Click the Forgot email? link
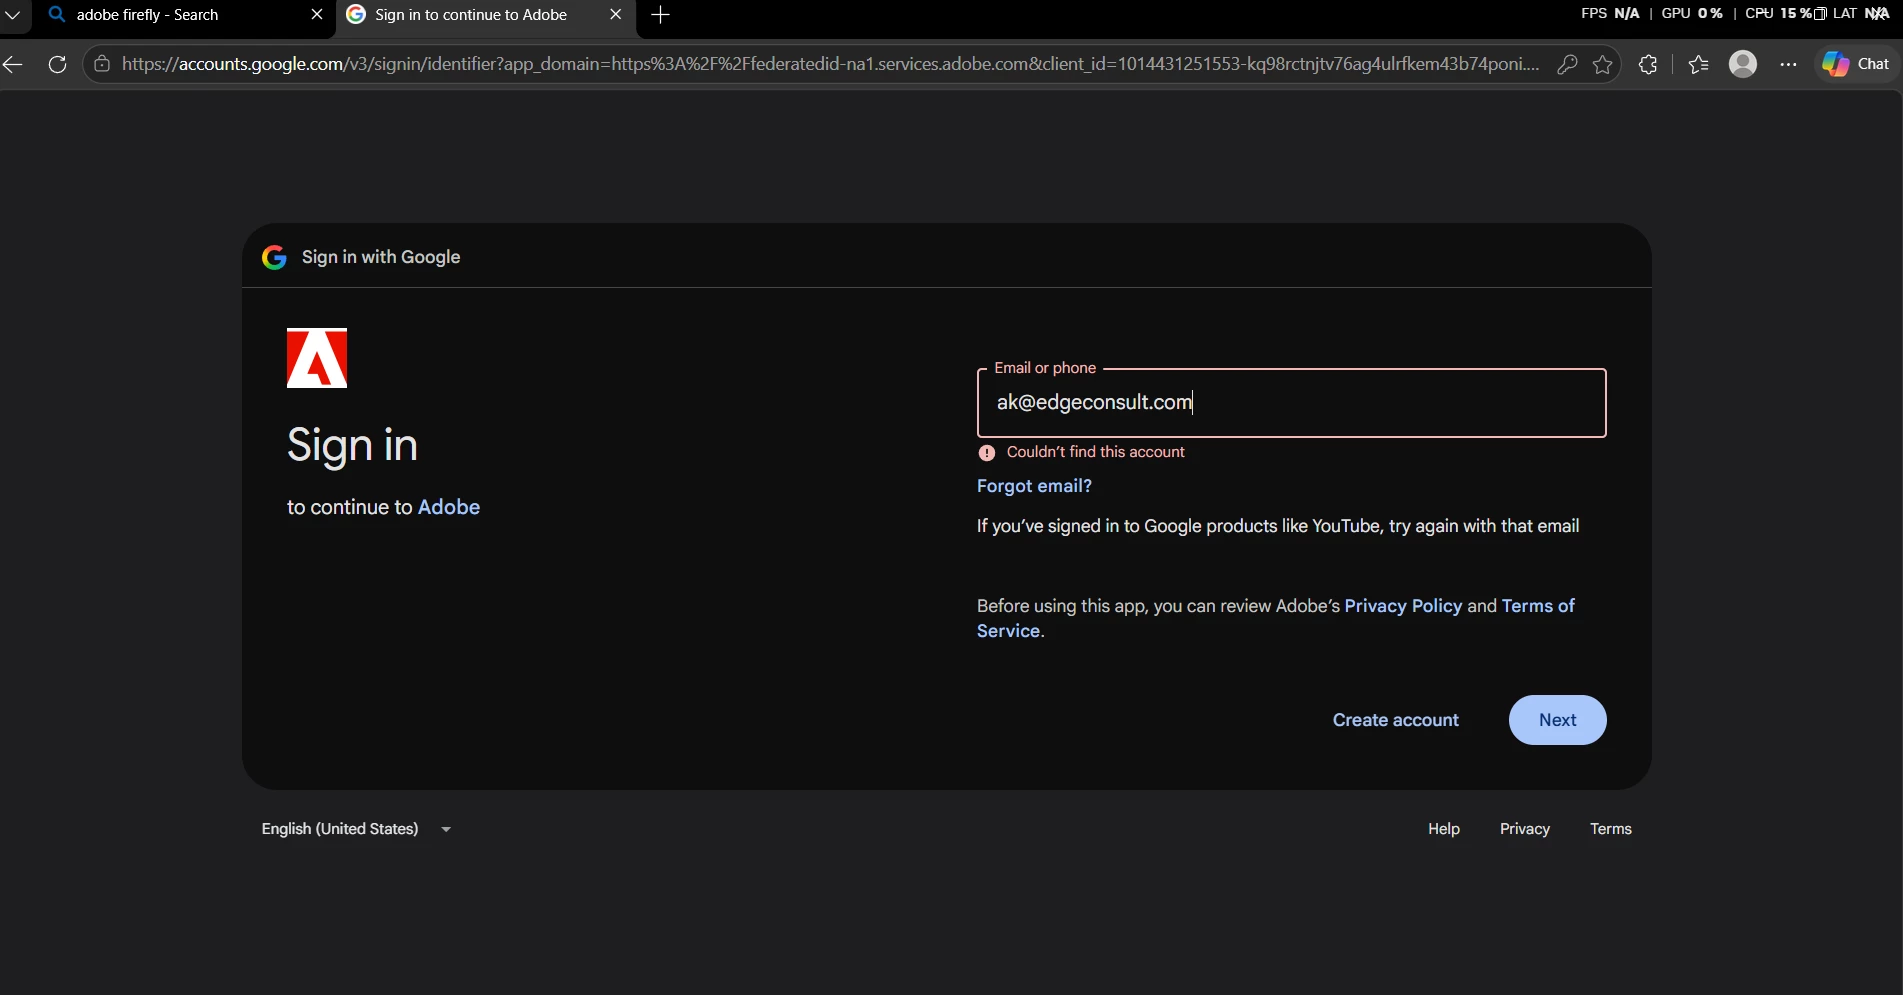The image size is (1903, 995). tap(1034, 486)
